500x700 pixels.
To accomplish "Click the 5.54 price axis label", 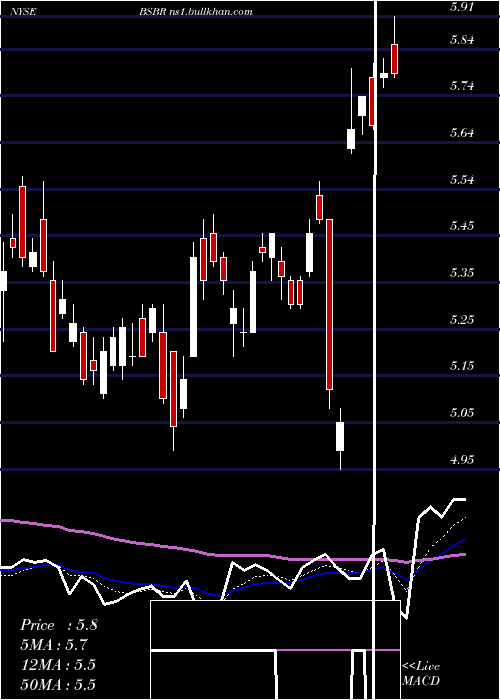I will coord(462,180).
